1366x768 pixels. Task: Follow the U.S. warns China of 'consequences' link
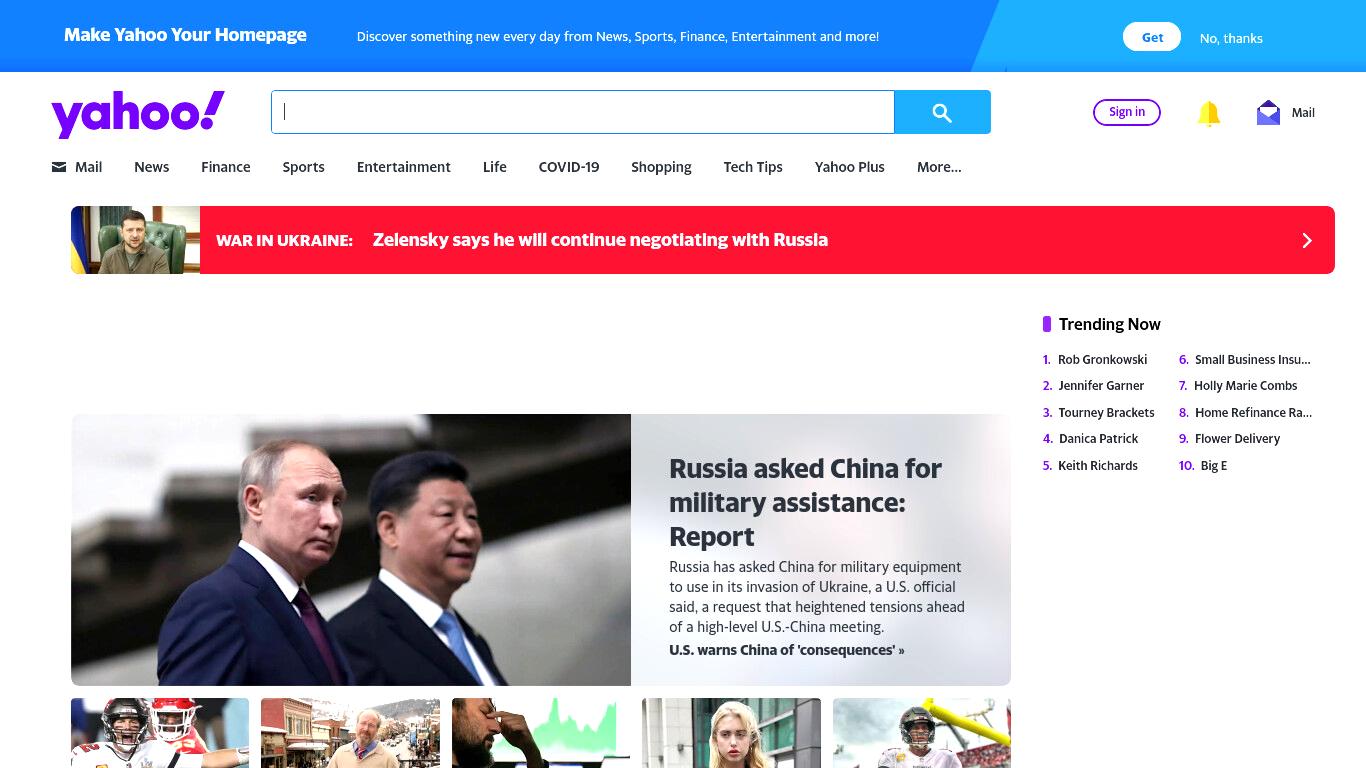(x=787, y=650)
